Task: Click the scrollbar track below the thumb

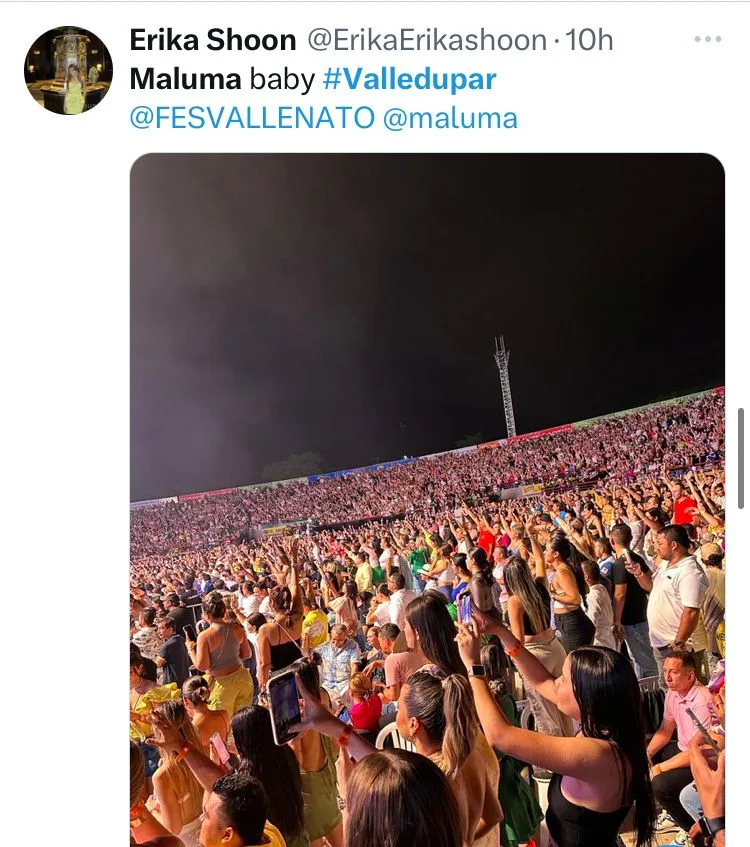Action: [x=741, y=675]
